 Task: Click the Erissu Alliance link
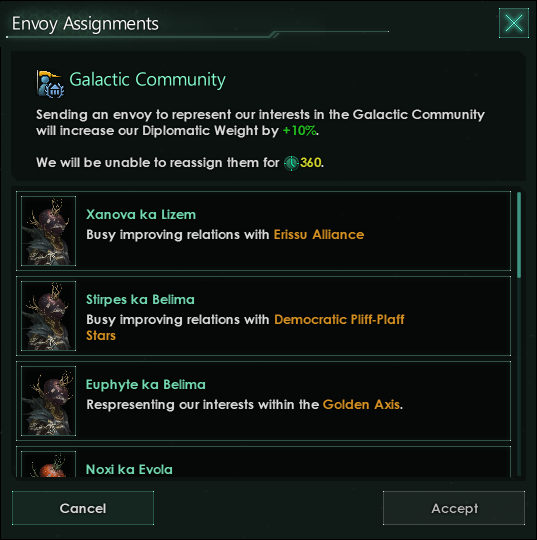click(319, 235)
